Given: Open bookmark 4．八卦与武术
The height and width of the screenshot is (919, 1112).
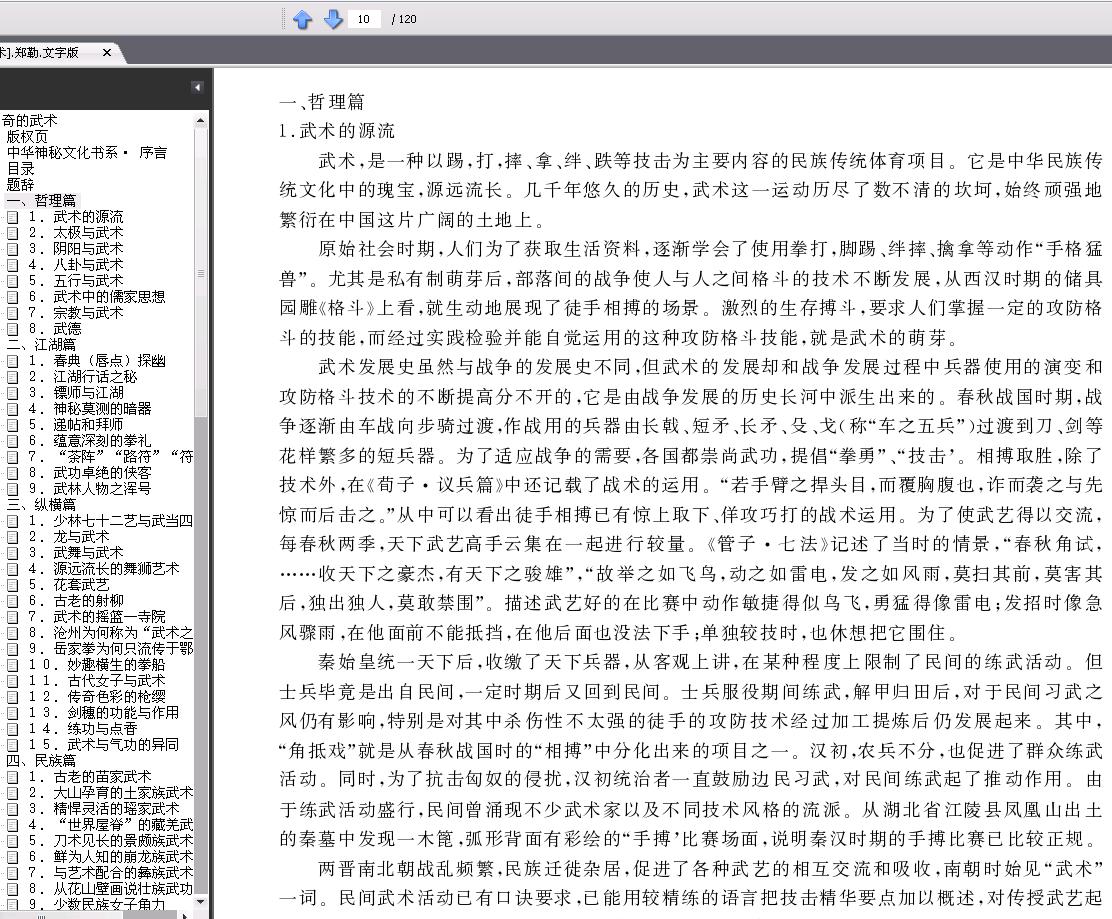Looking at the screenshot, I should tap(76, 264).
